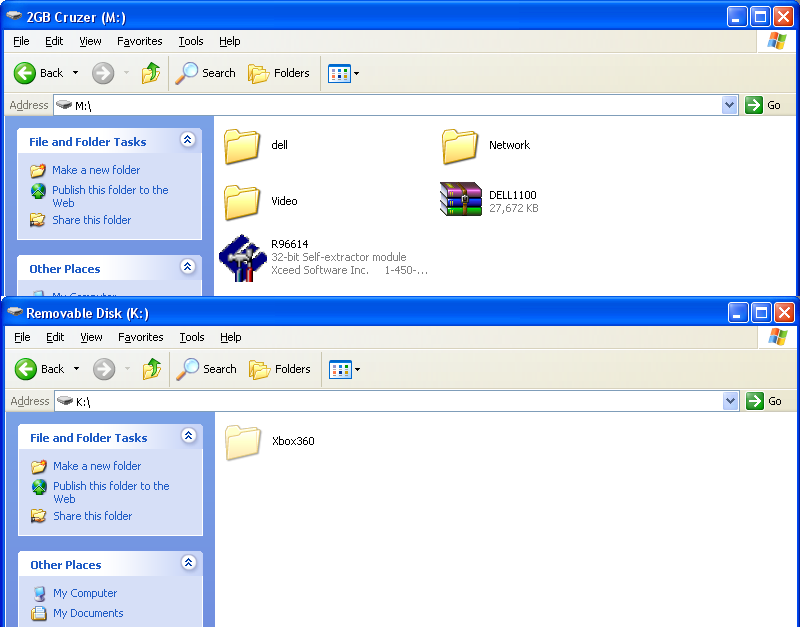Click Go button next to K:\ address
The image size is (800, 627).
point(764,401)
